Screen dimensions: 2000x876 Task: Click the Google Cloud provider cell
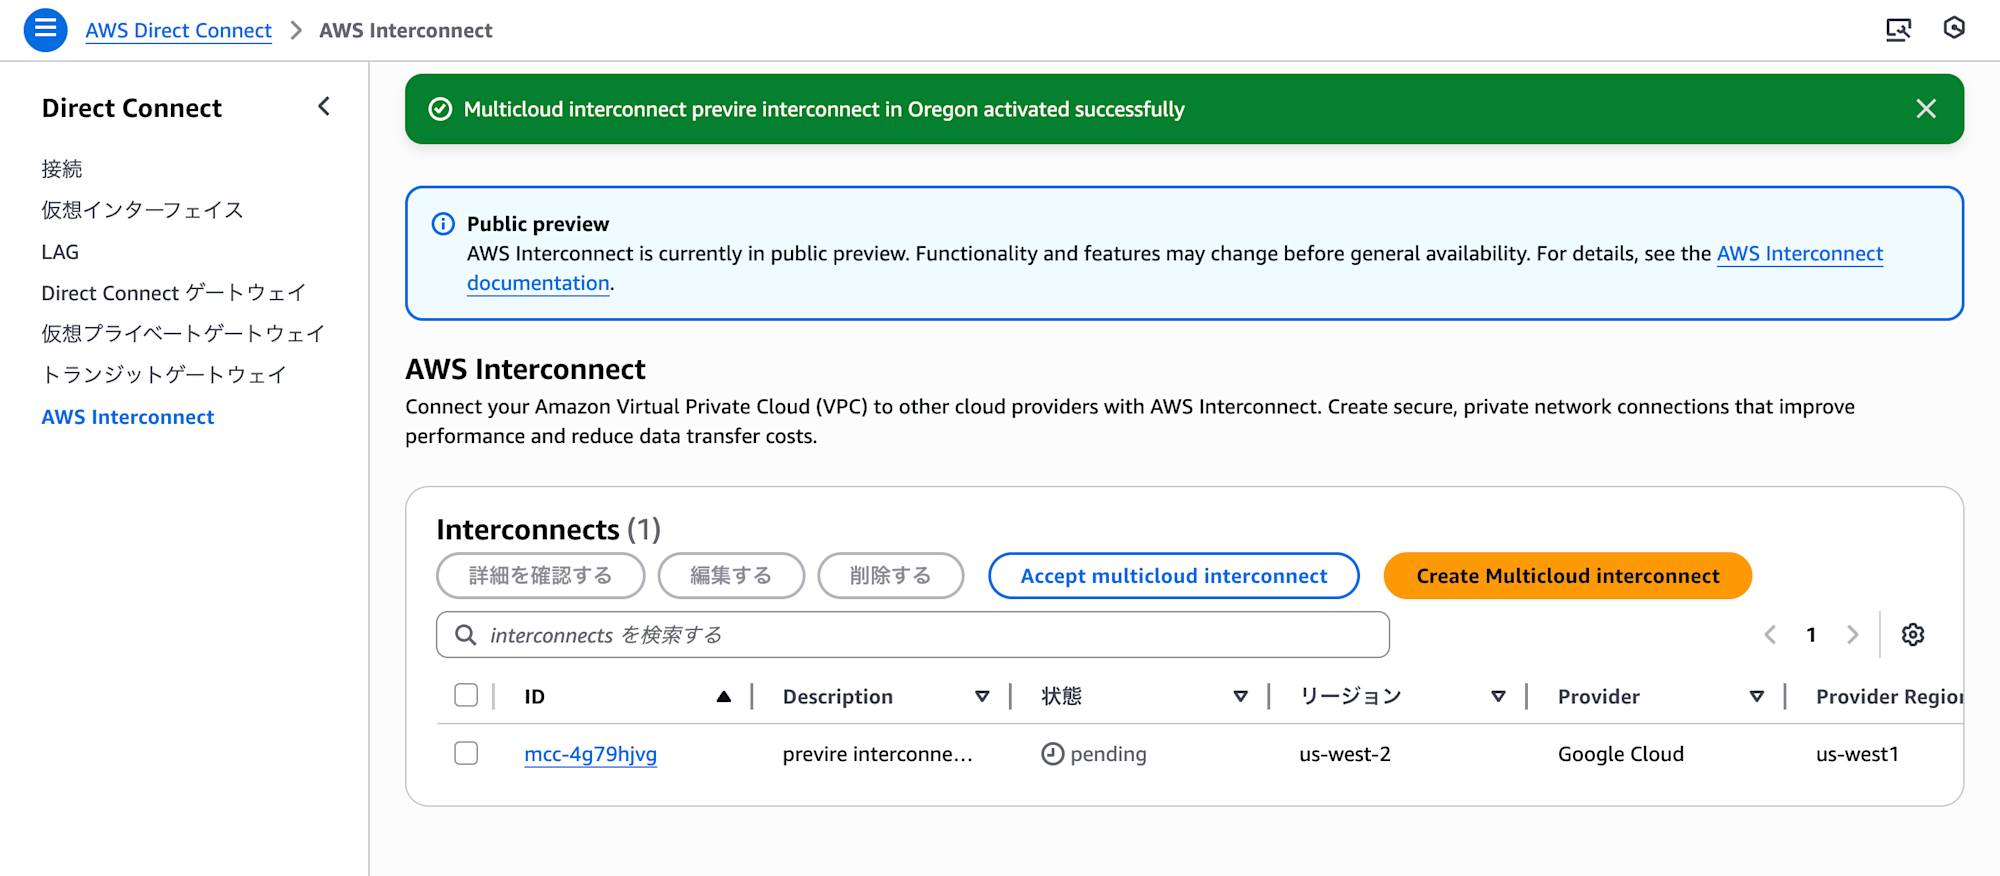click(1621, 754)
